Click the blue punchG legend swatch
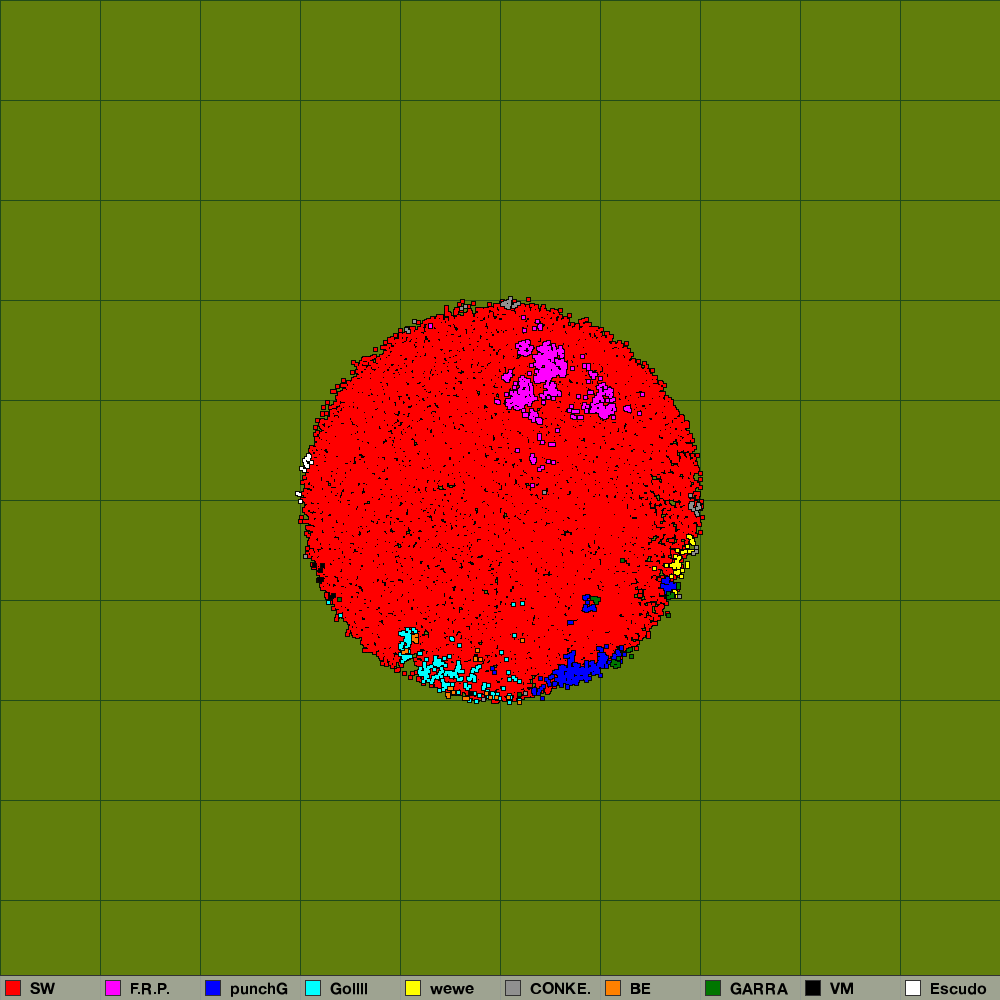The height and width of the screenshot is (1000, 1000). [213, 988]
